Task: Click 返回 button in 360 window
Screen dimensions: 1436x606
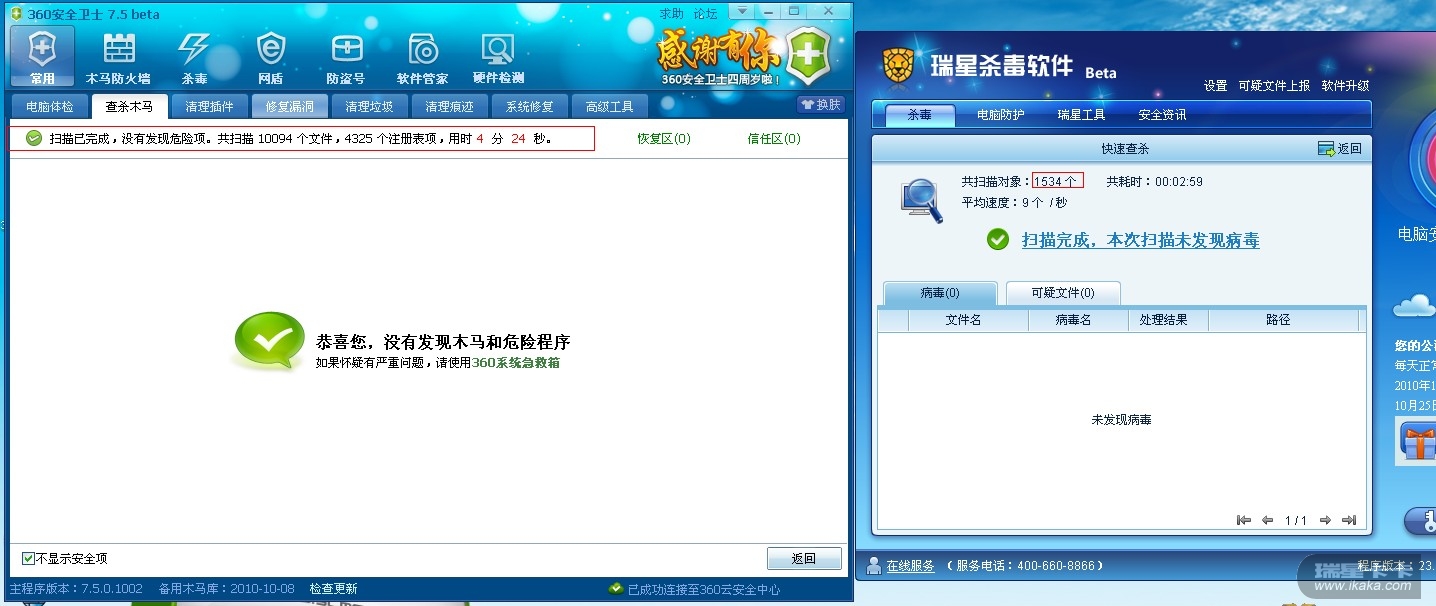Action: pyautogui.click(x=804, y=559)
